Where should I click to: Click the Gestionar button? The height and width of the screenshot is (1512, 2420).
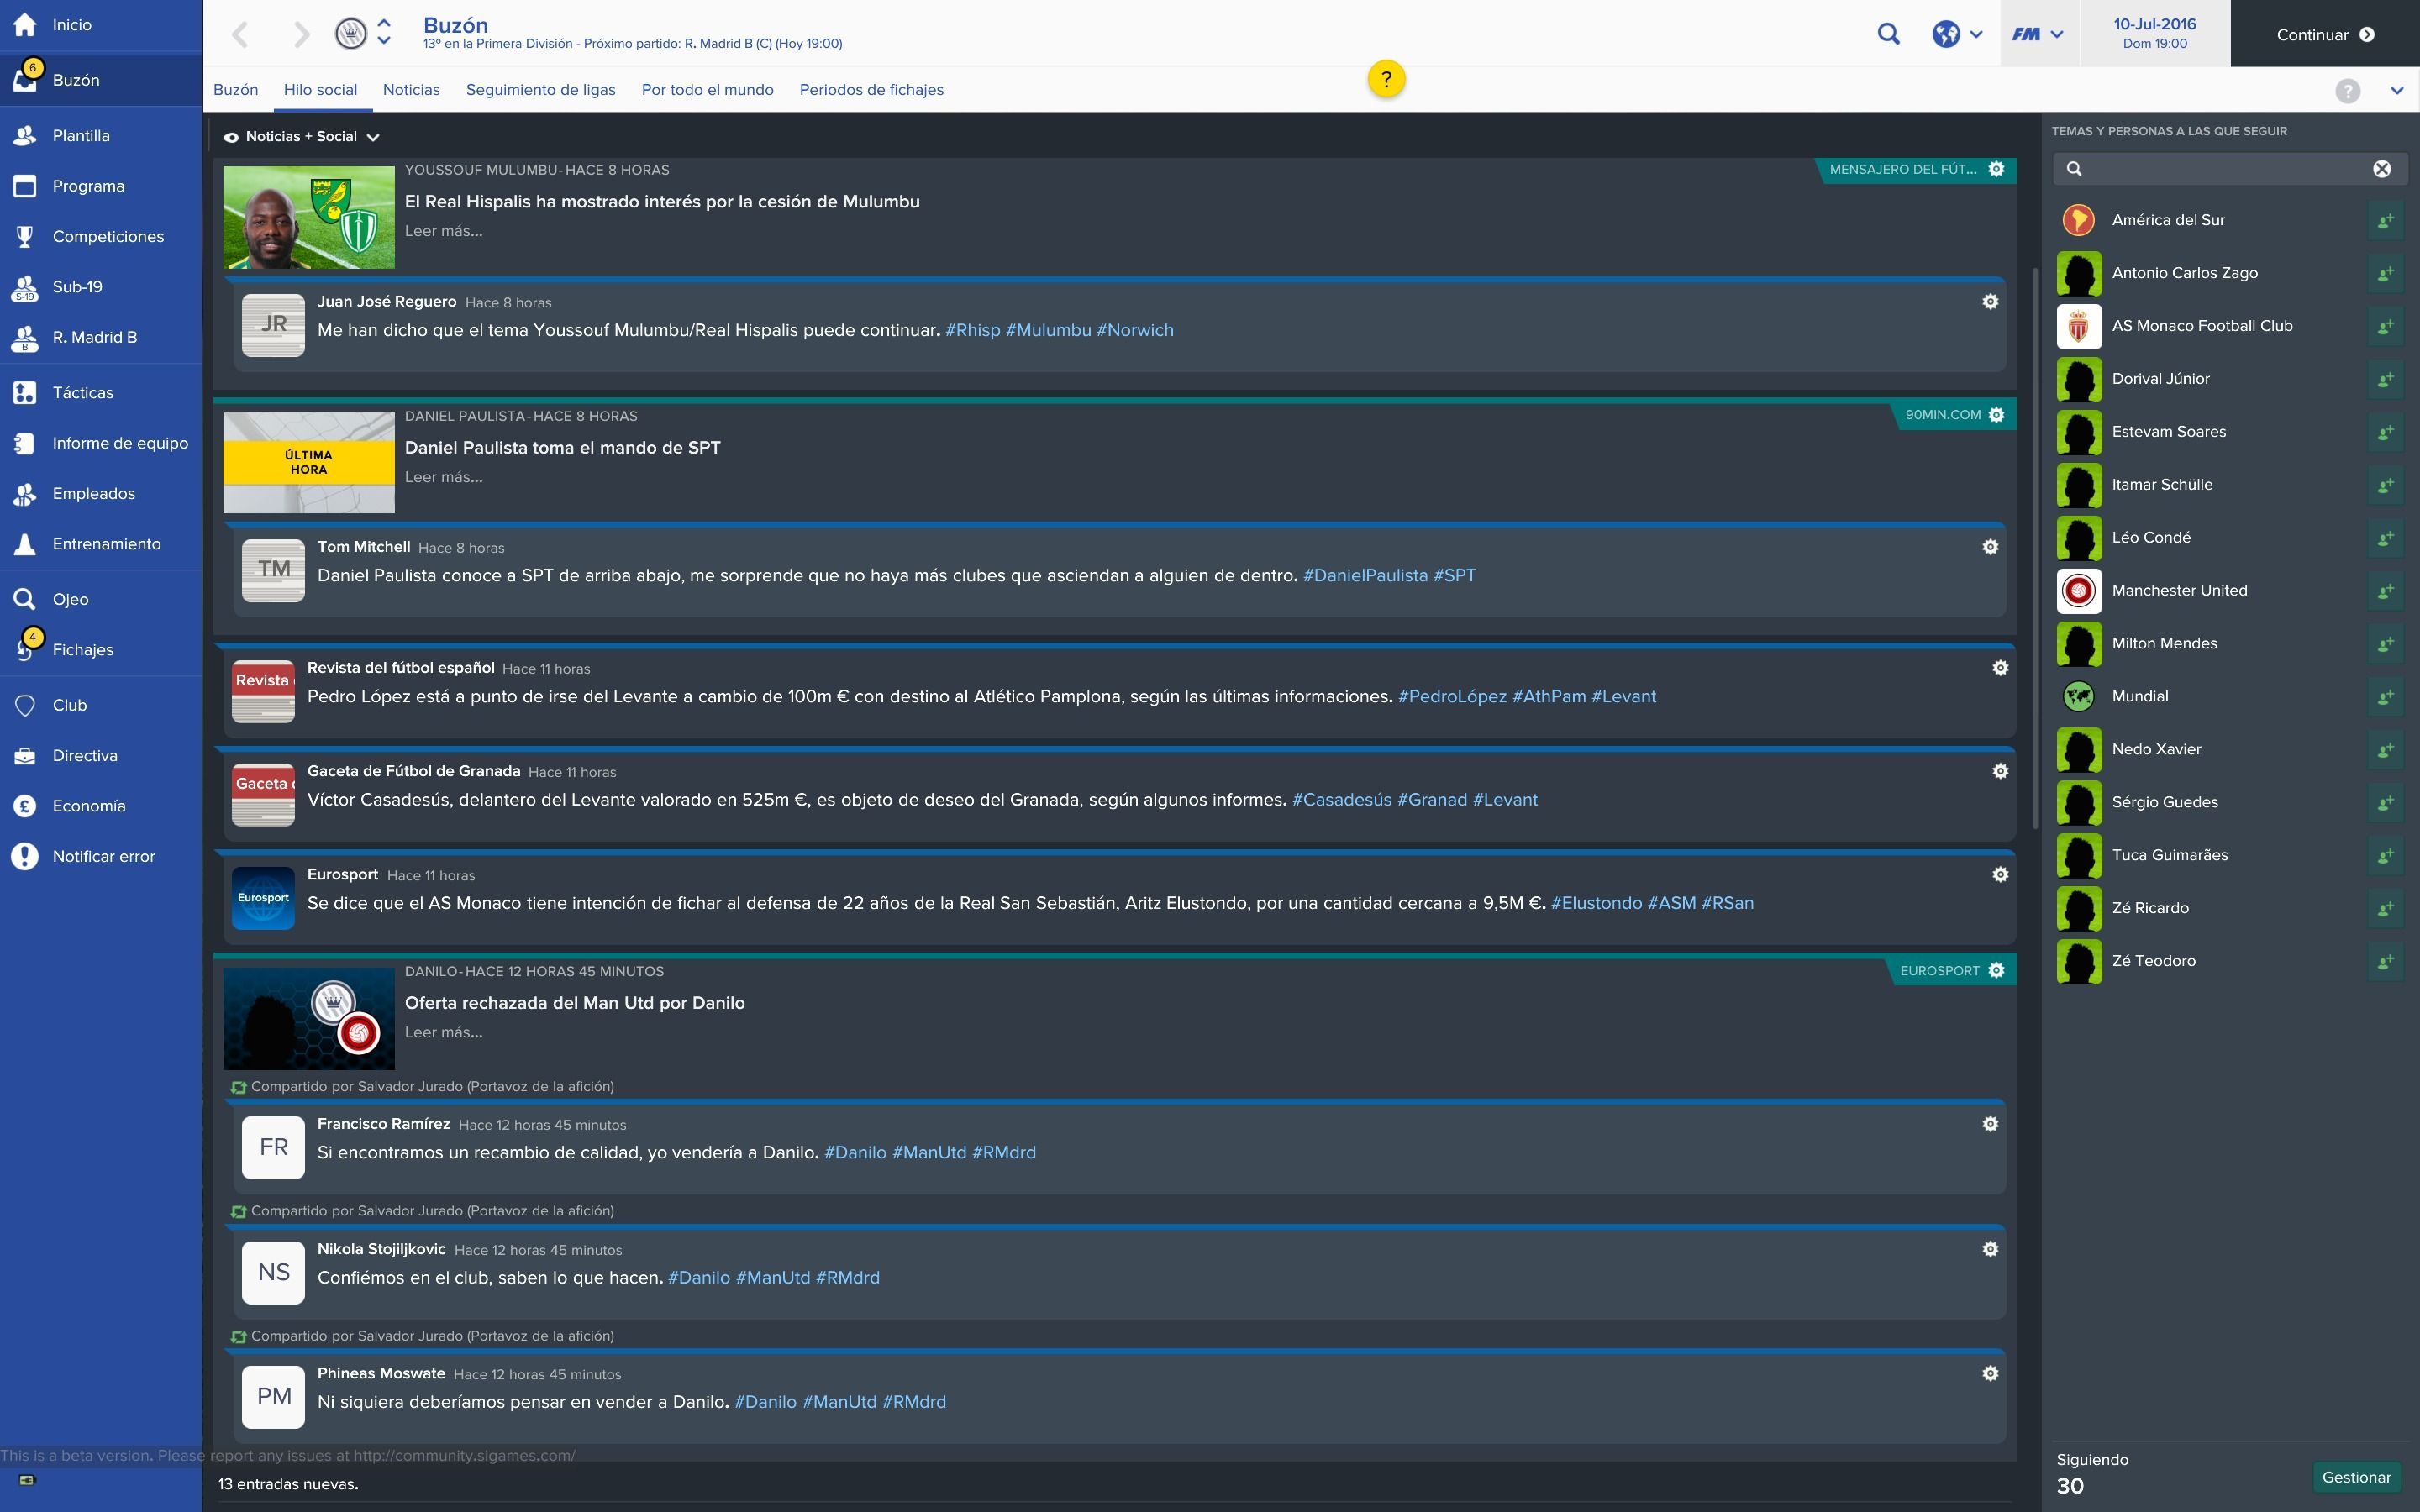(2356, 1477)
